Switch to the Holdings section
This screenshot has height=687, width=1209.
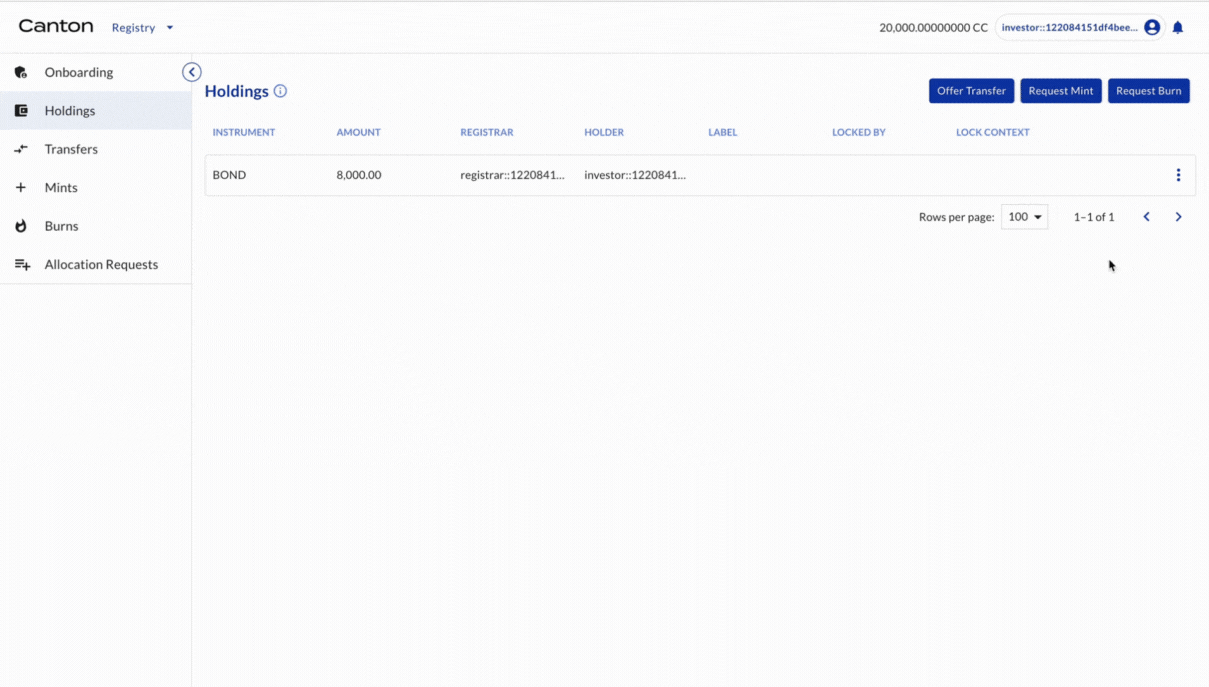pos(70,110)
